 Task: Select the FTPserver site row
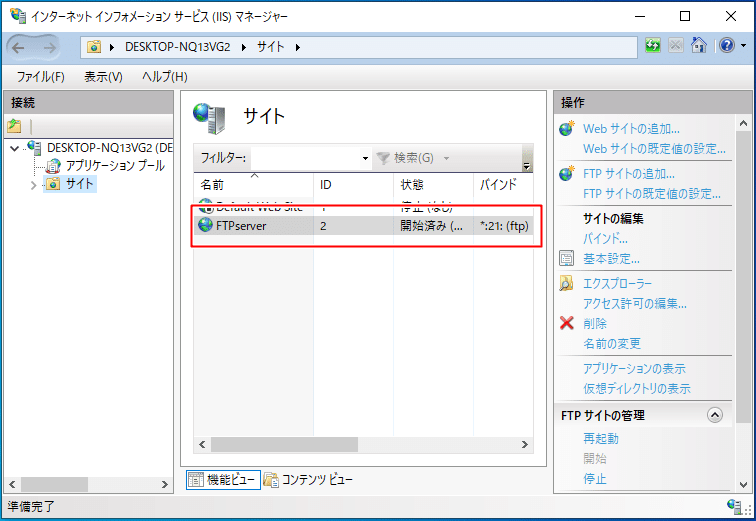click(364, 226)
